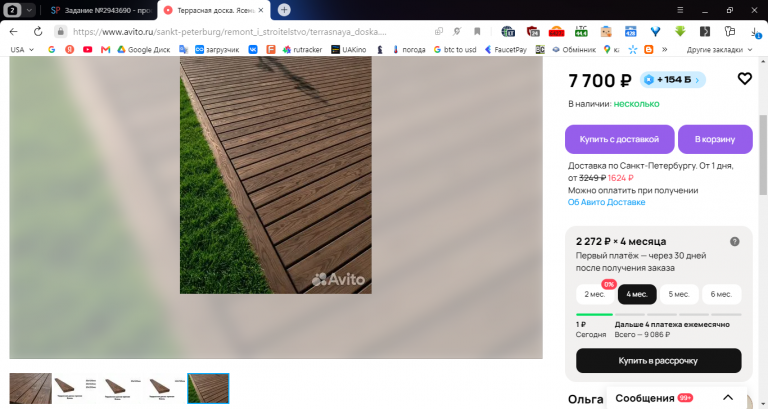
Task: Select the 5 мес. installment option
Action: click(679, 294)
